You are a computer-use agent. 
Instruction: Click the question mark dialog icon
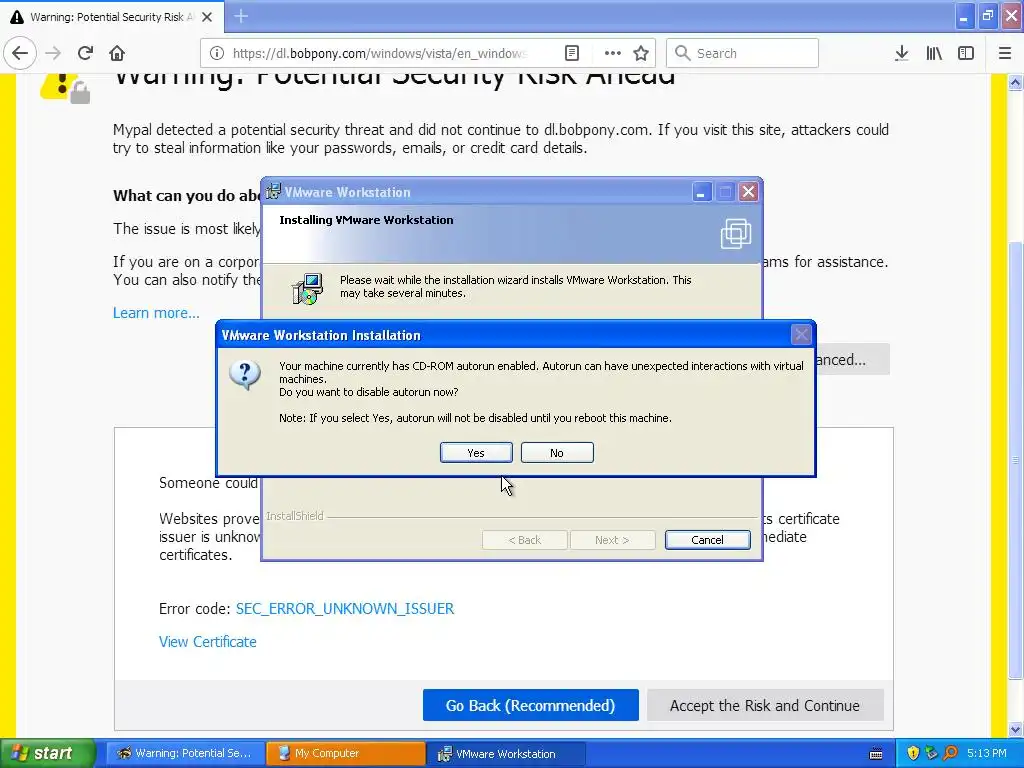245,375
